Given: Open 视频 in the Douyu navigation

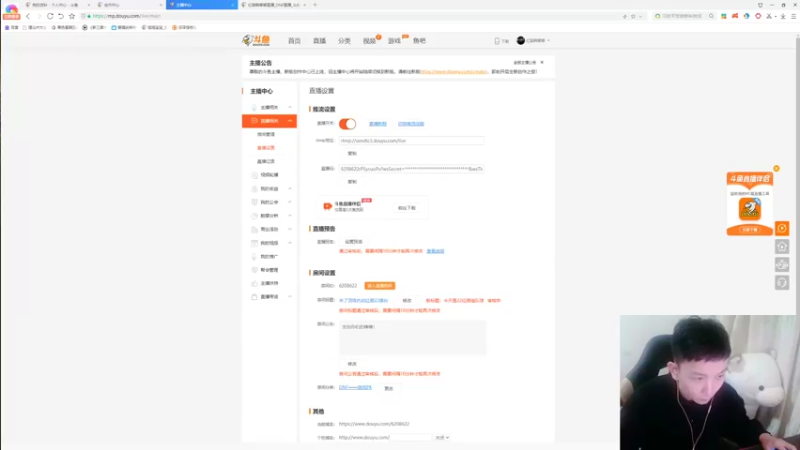Looking at the screenshot, I should tap(369, 41).
